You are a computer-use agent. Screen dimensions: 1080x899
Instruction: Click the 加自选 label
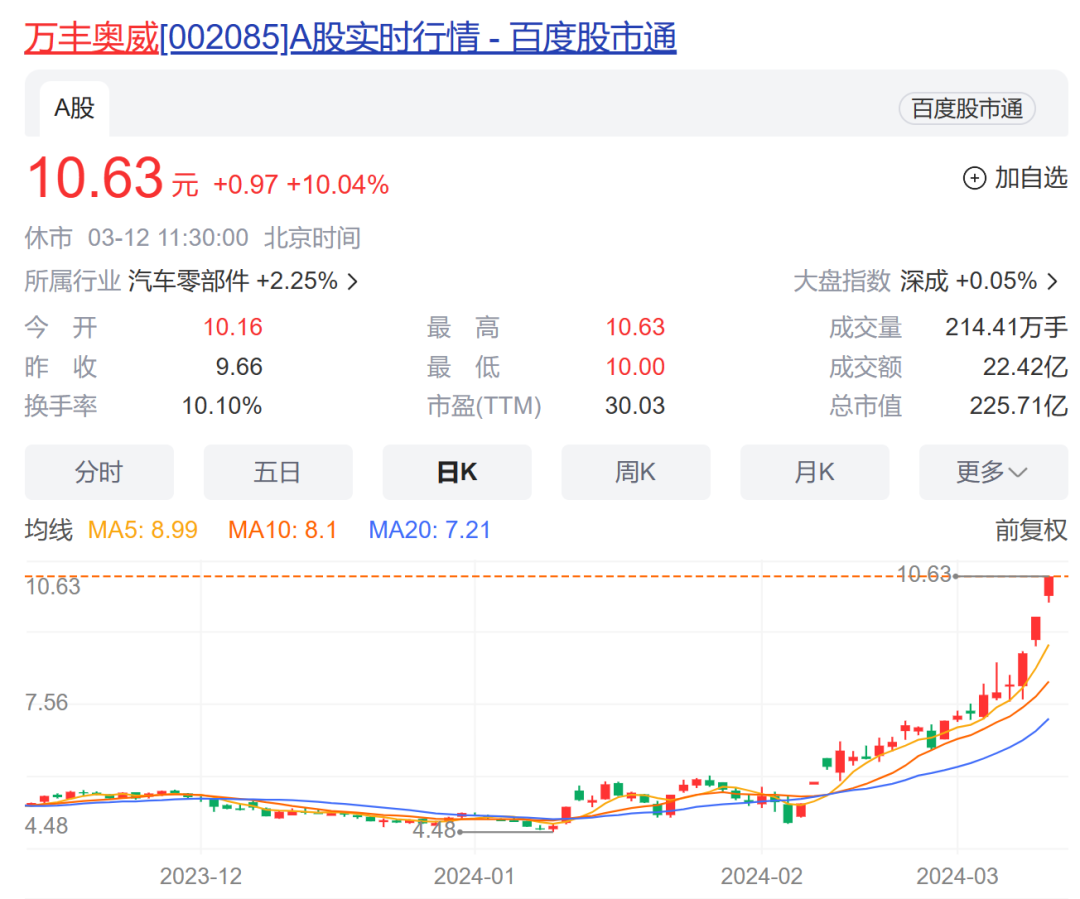[x=1030, y=178]
